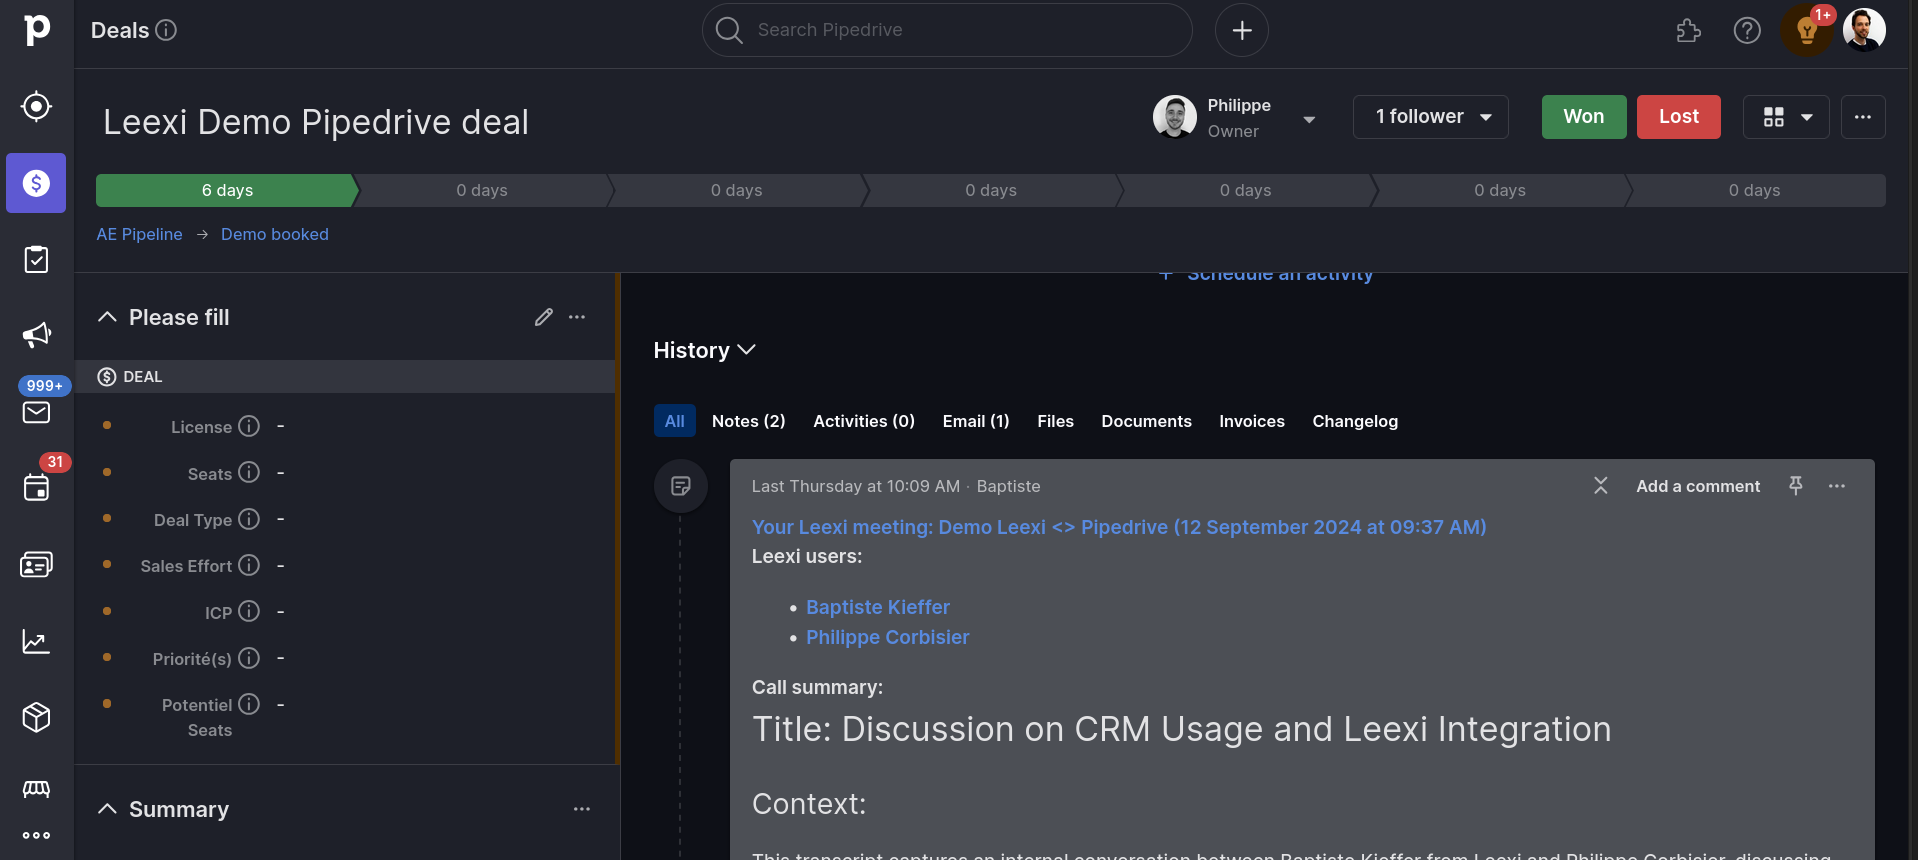1918x860 pixels.
Task: Open the Deals dollar icon
Action: (x=36, y=183)
